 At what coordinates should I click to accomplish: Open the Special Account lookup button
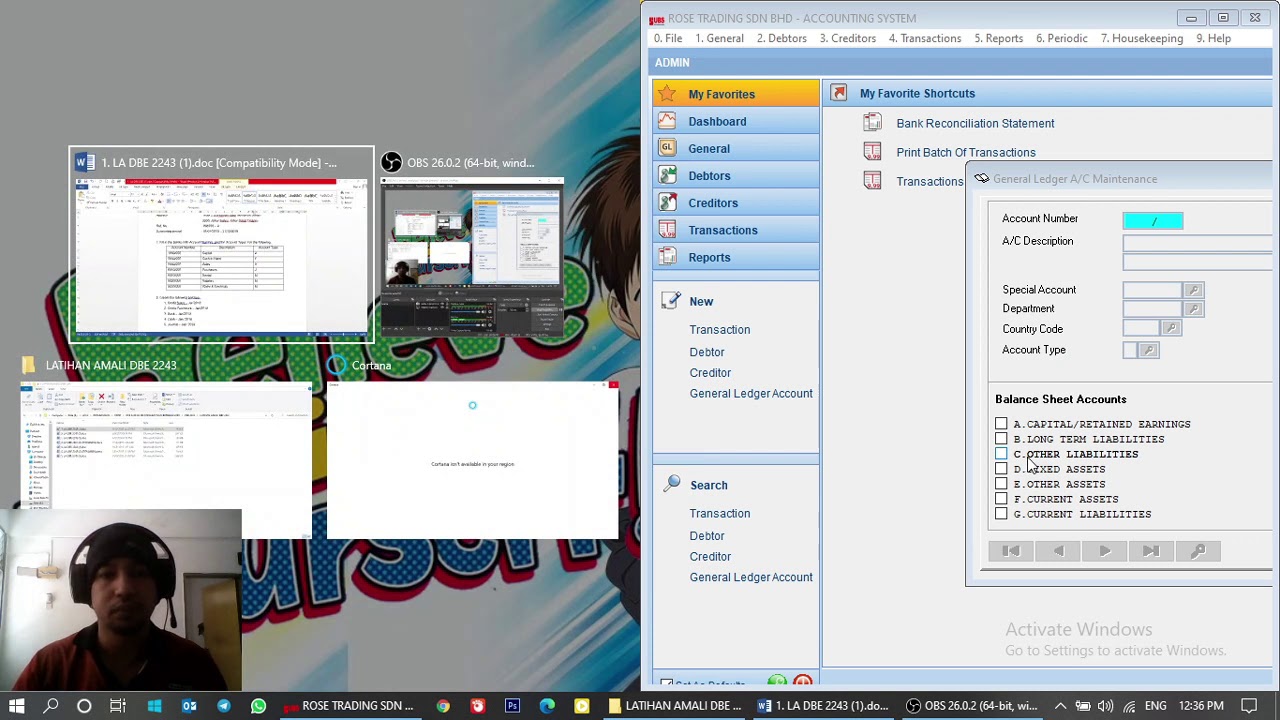pos(1193,290)
